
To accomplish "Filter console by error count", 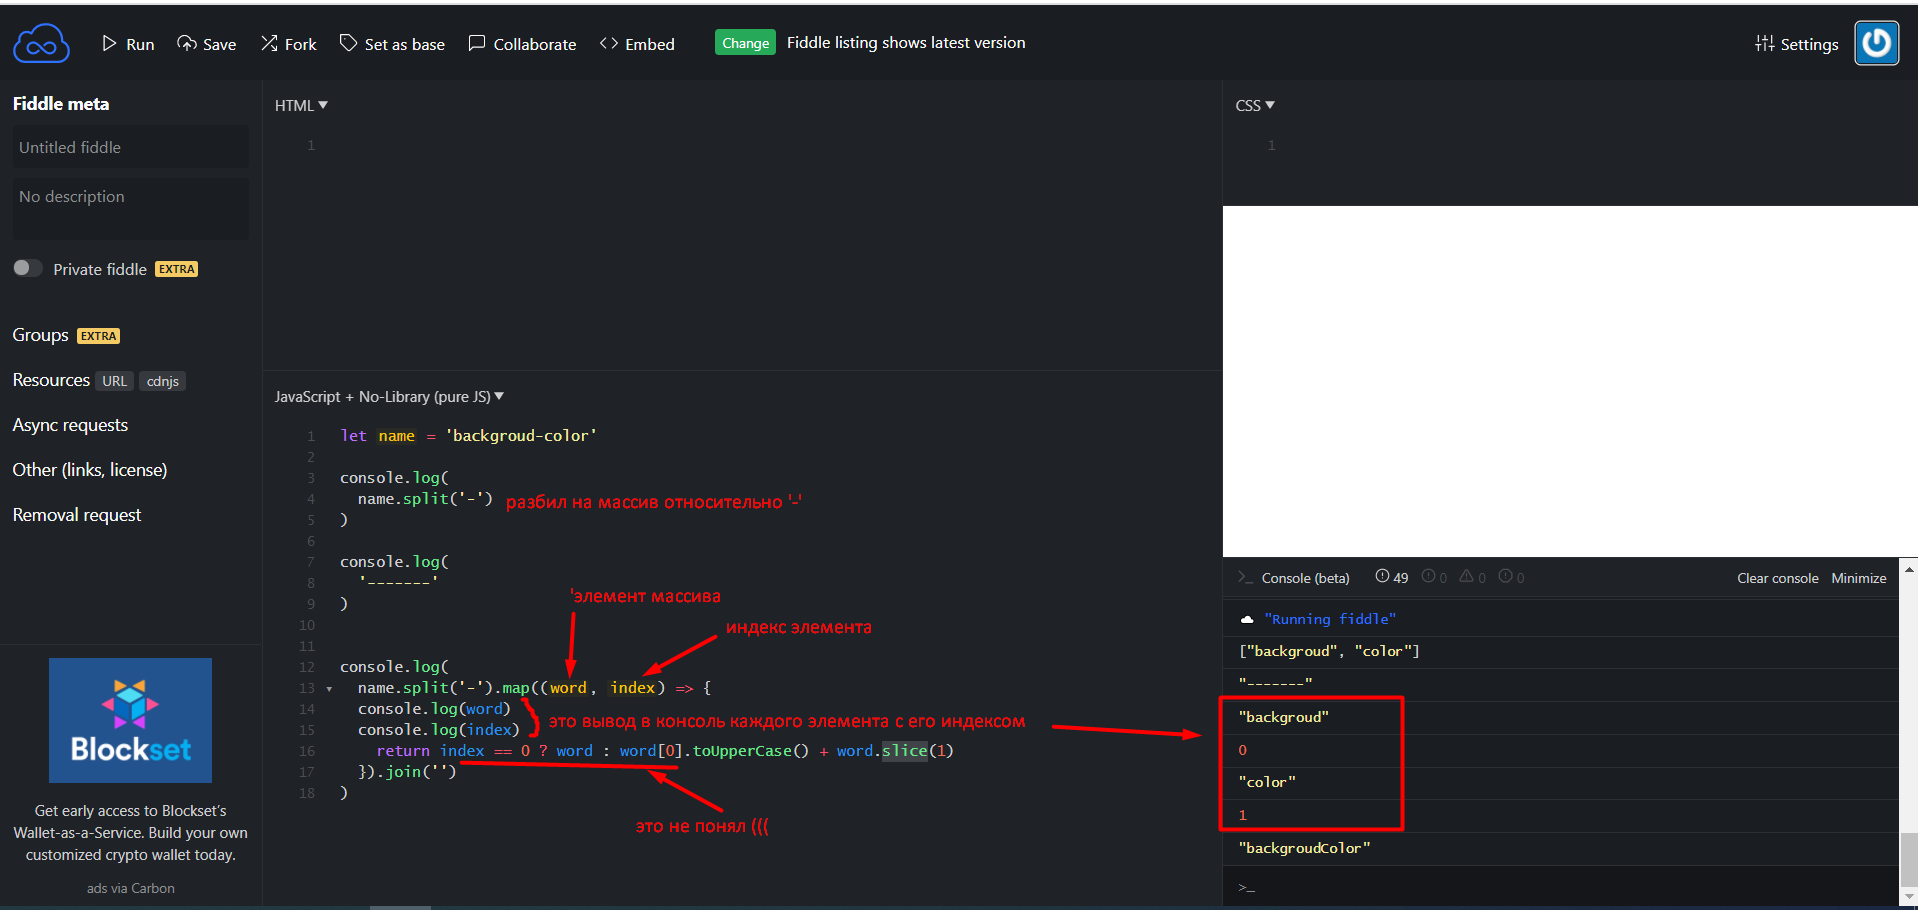I will [1511, 577].
